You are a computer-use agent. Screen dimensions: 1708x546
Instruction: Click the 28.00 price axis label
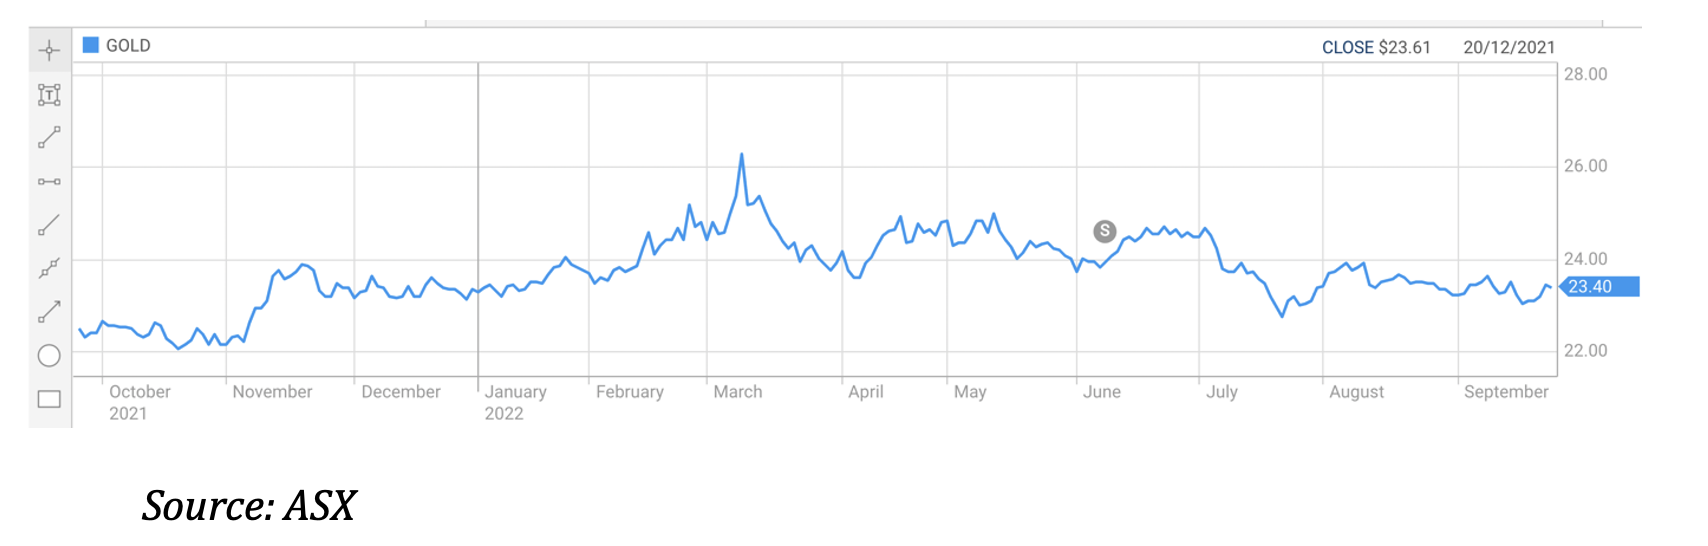coord(1585,74)
